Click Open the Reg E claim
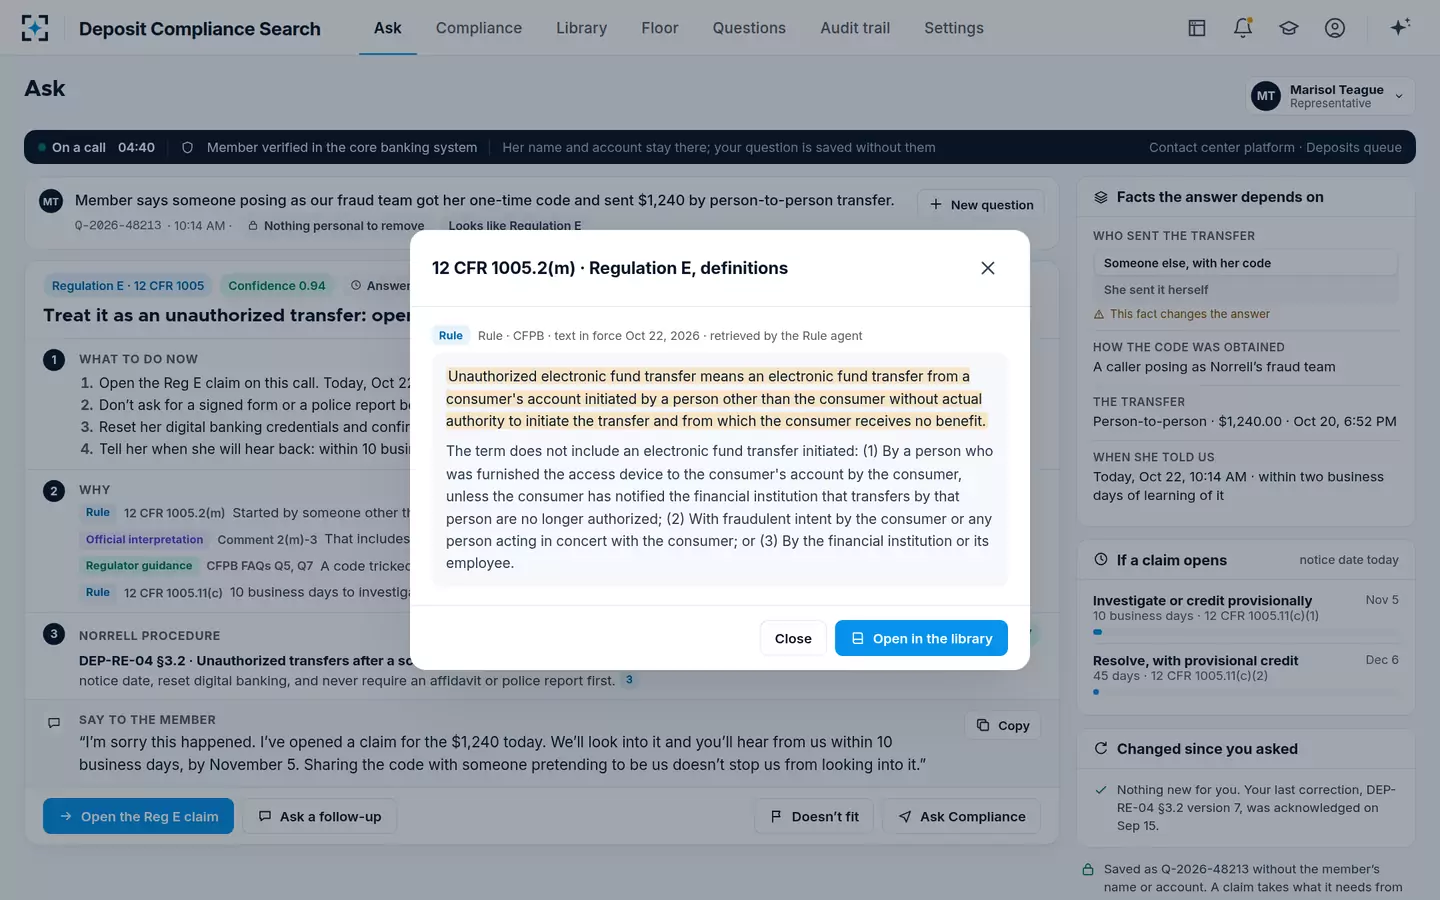The height and width of the screenshot is (900, 1440). pyautogui.click(x=138, y=816)
